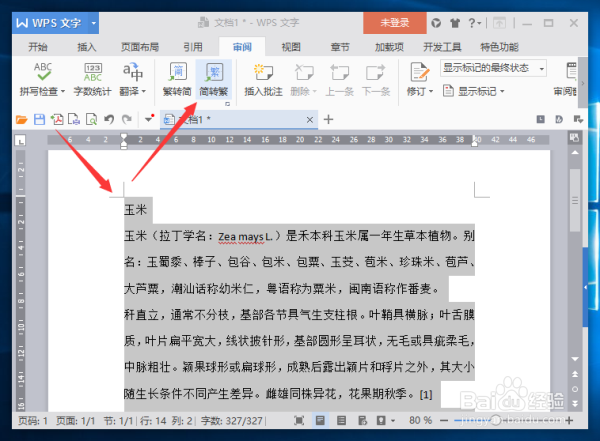Open 字数统计 word count
This screenshot has width=600, height=441.
tap(93, 79)
